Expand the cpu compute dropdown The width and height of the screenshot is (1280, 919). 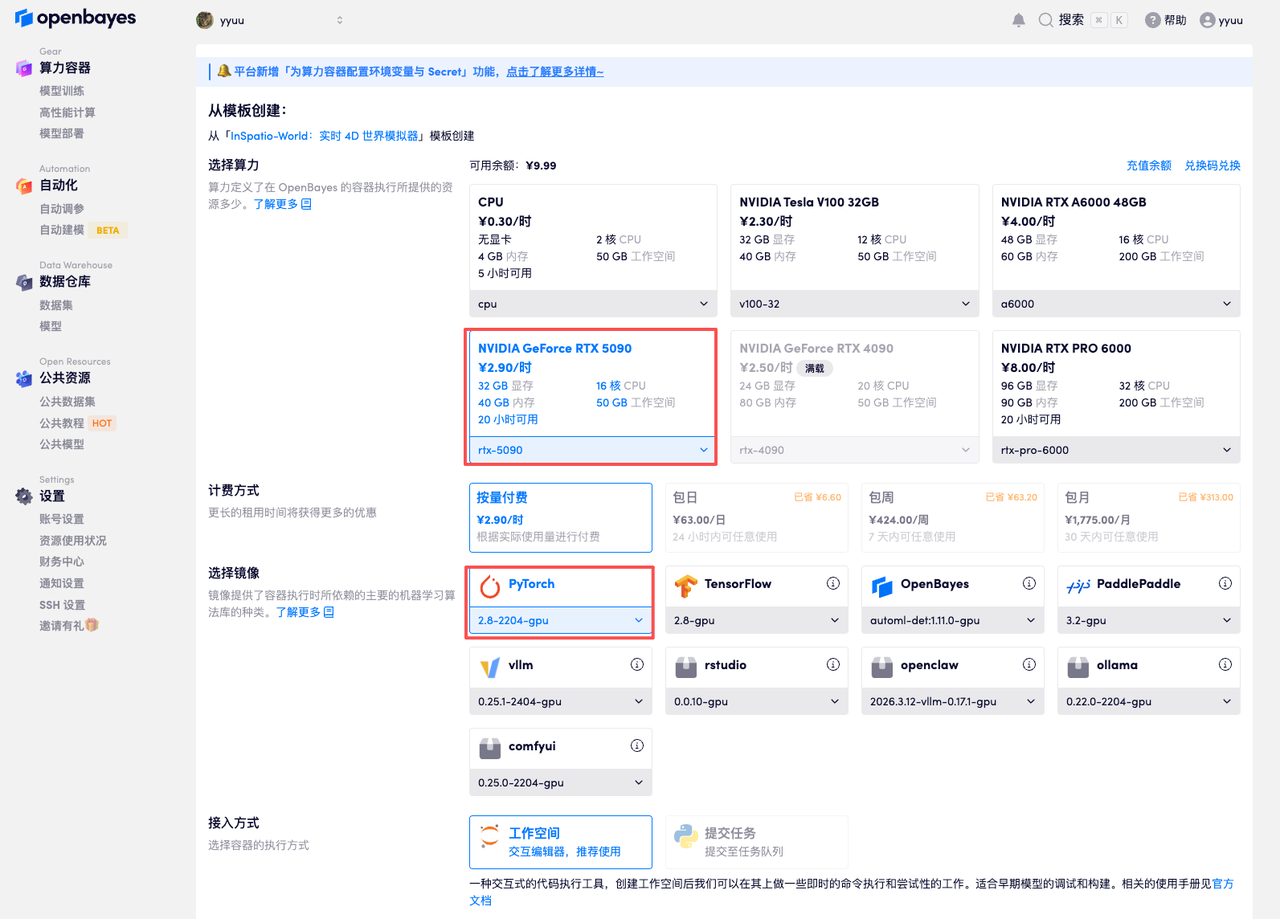pos(593,304)
